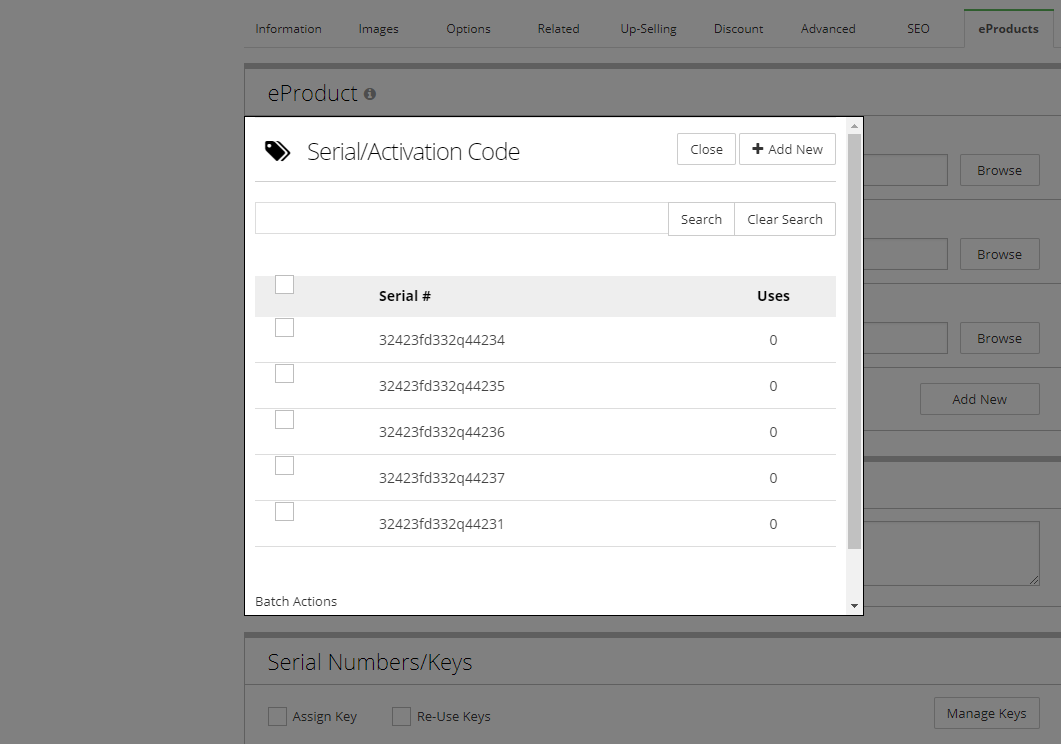
Task: Click the first Browse button
Action: [x=999, y=170]
